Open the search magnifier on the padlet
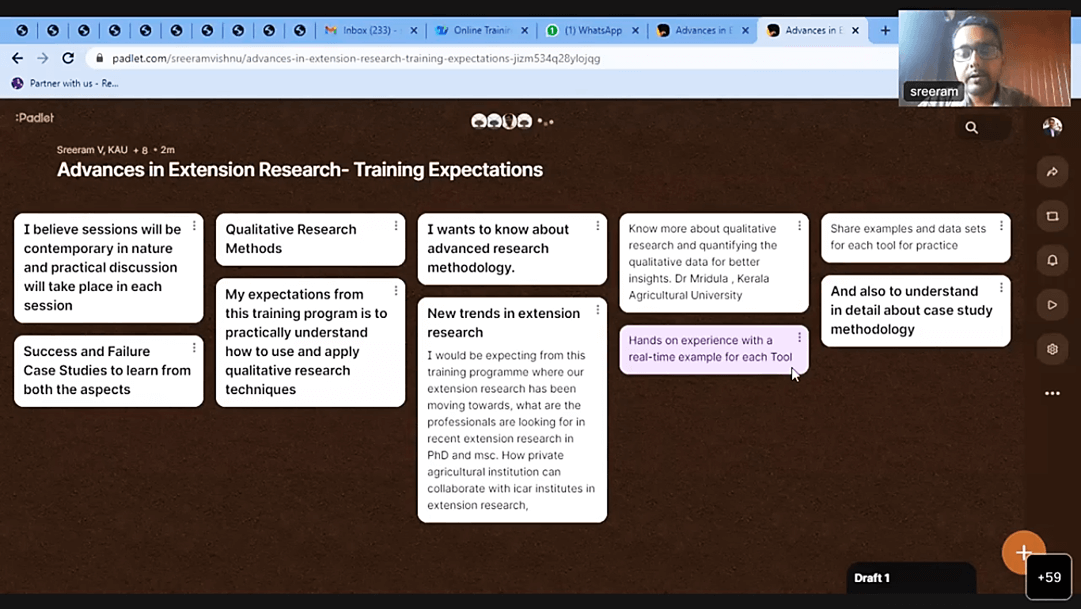Screen dimensions: 1081x609 click(x=971, y=128)
